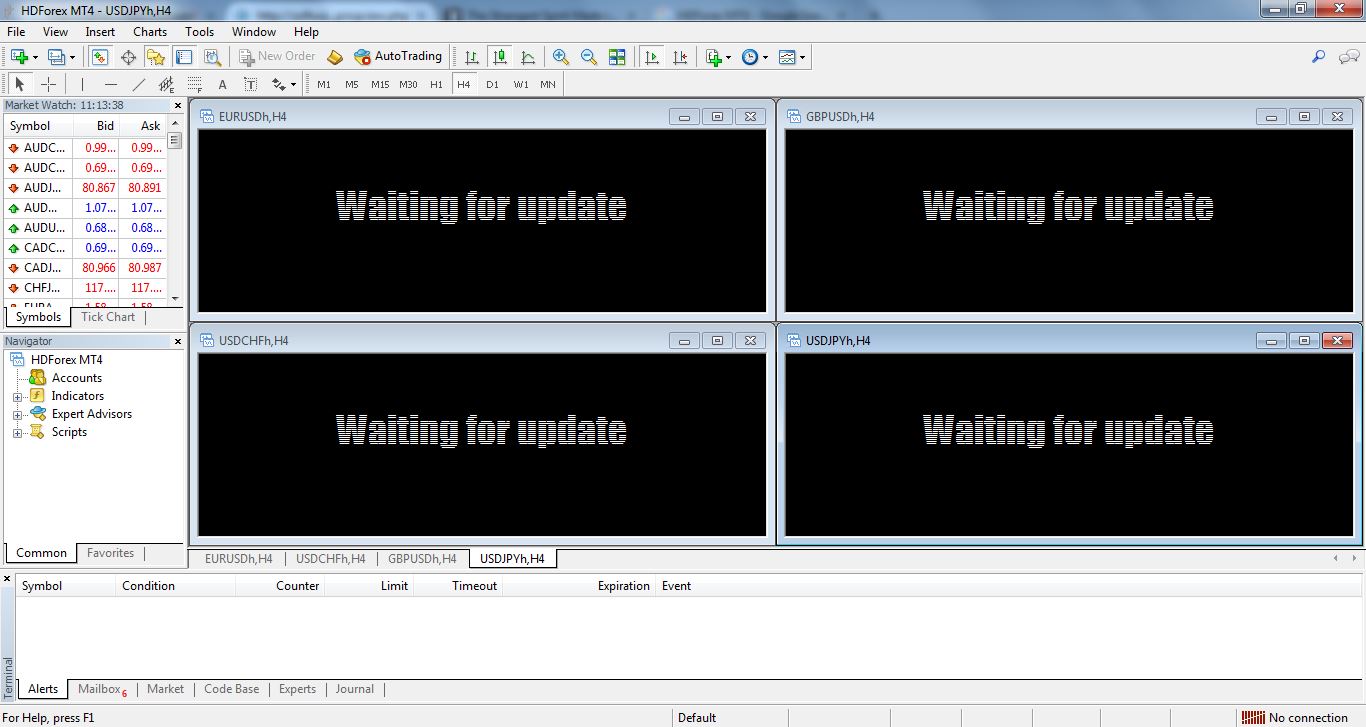The width and height of the screenshot is (1366, 727).
Task: Toggle chart shift
Action: (x=682, y=57)
